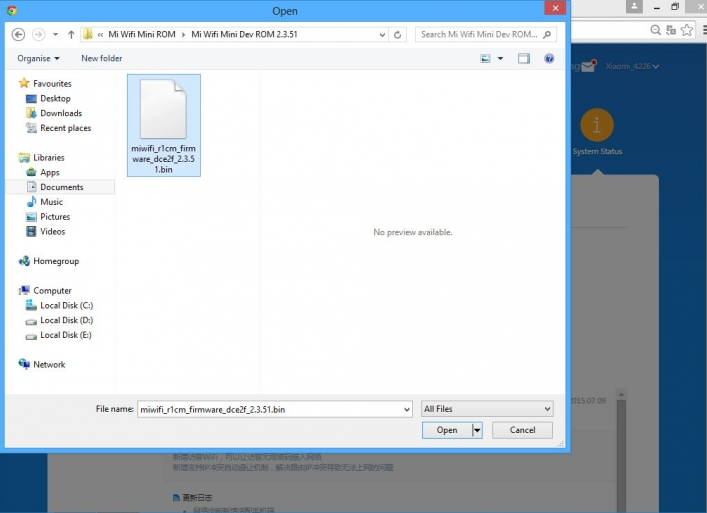Image resolution: width=707 pixels, height=513 pixels.
Task: Click System Status icon in router page
Action: coord(597,125)
